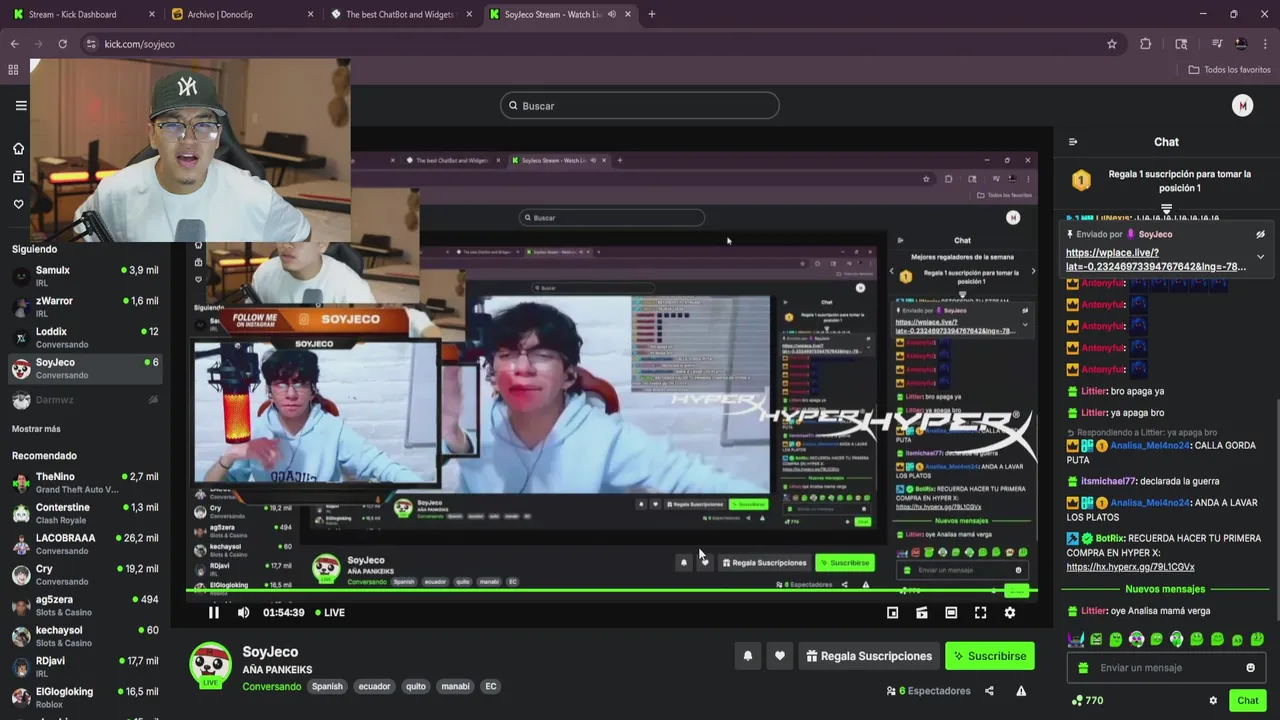Pause the live stream
This screenshot has height=720, width=1280.
pyautogui.click(x=213, y=613)
